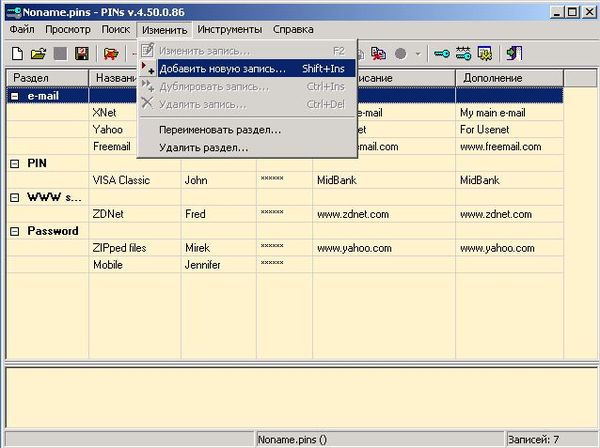
Task: Click the disabled Удалить запись menu entry
Action: (248, 104)
